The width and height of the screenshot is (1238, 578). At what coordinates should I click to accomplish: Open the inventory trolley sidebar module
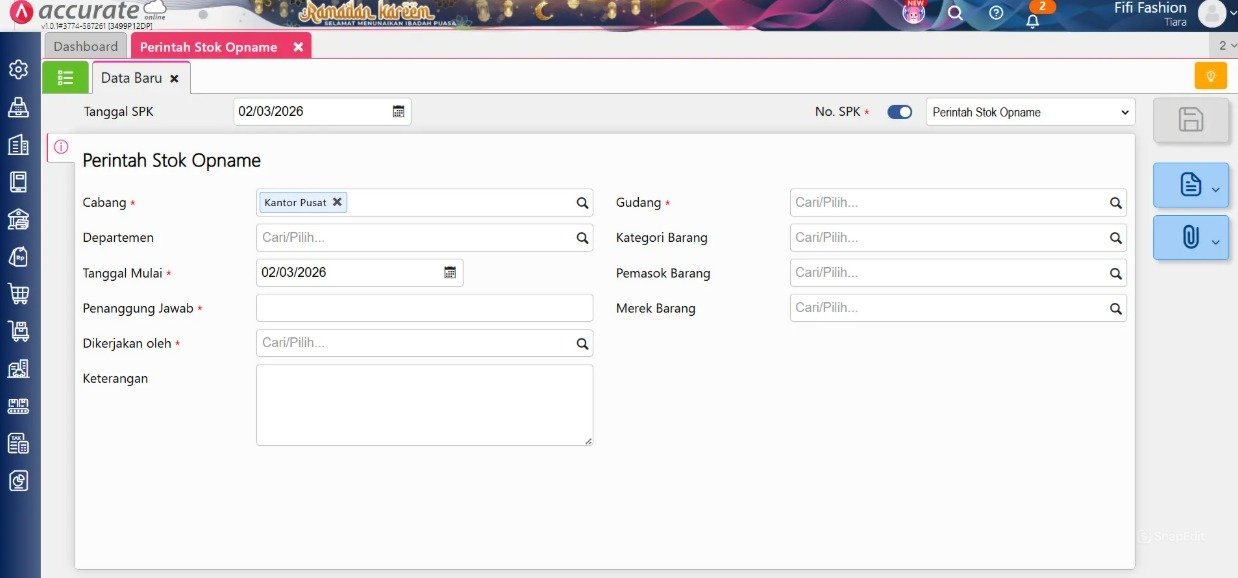tap(18, 331)
